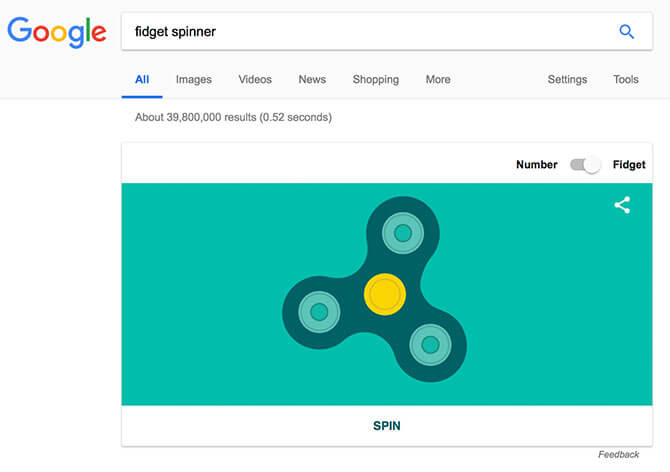Toggle the Number/Fidget switch
Screen dimensions: 670x472
click(x=585, y=164)
